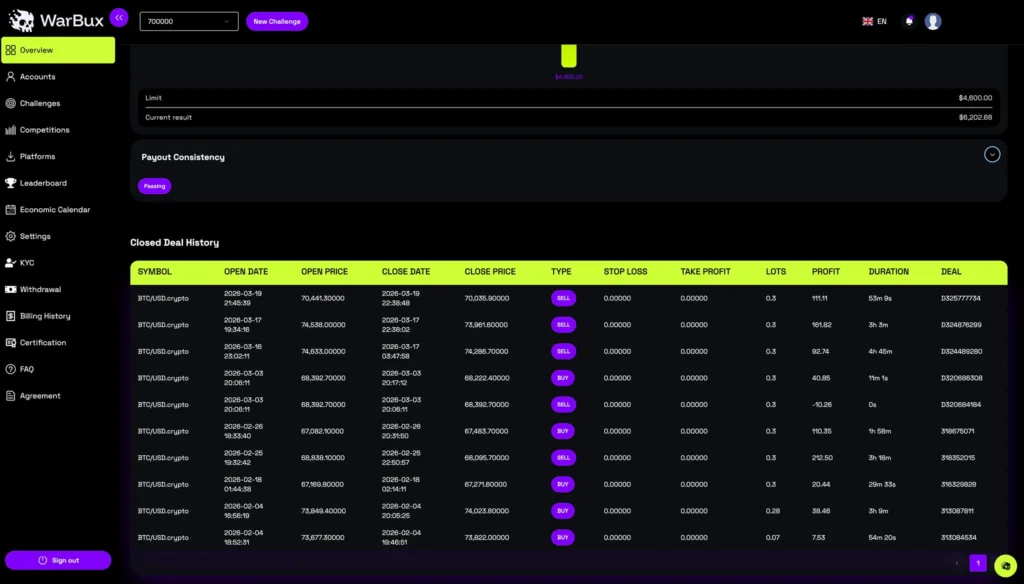1024x584 pixels.
Task: Go to Overview in sidebar
Action: point(58,50)
